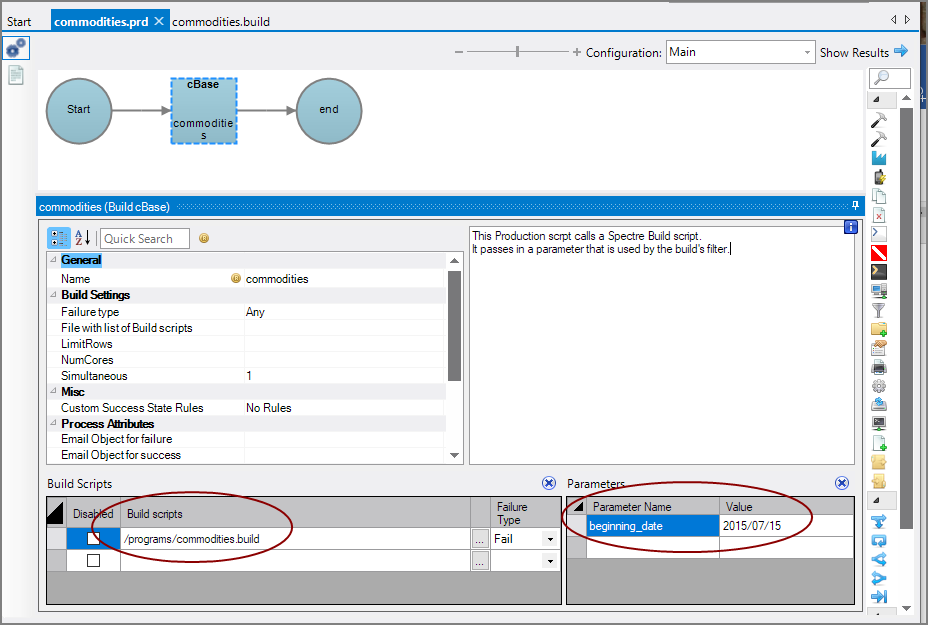Switch to categorized property view icon
Image resolution: width=928 pixels, height=625 pixels.
tap(59, 238)
